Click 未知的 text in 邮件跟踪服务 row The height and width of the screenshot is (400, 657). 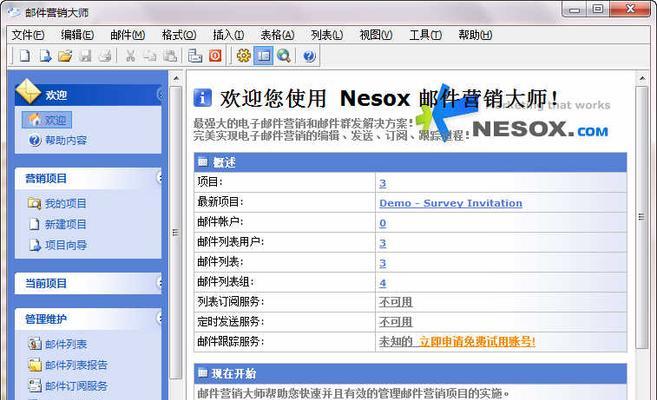(x=396, y=342)
